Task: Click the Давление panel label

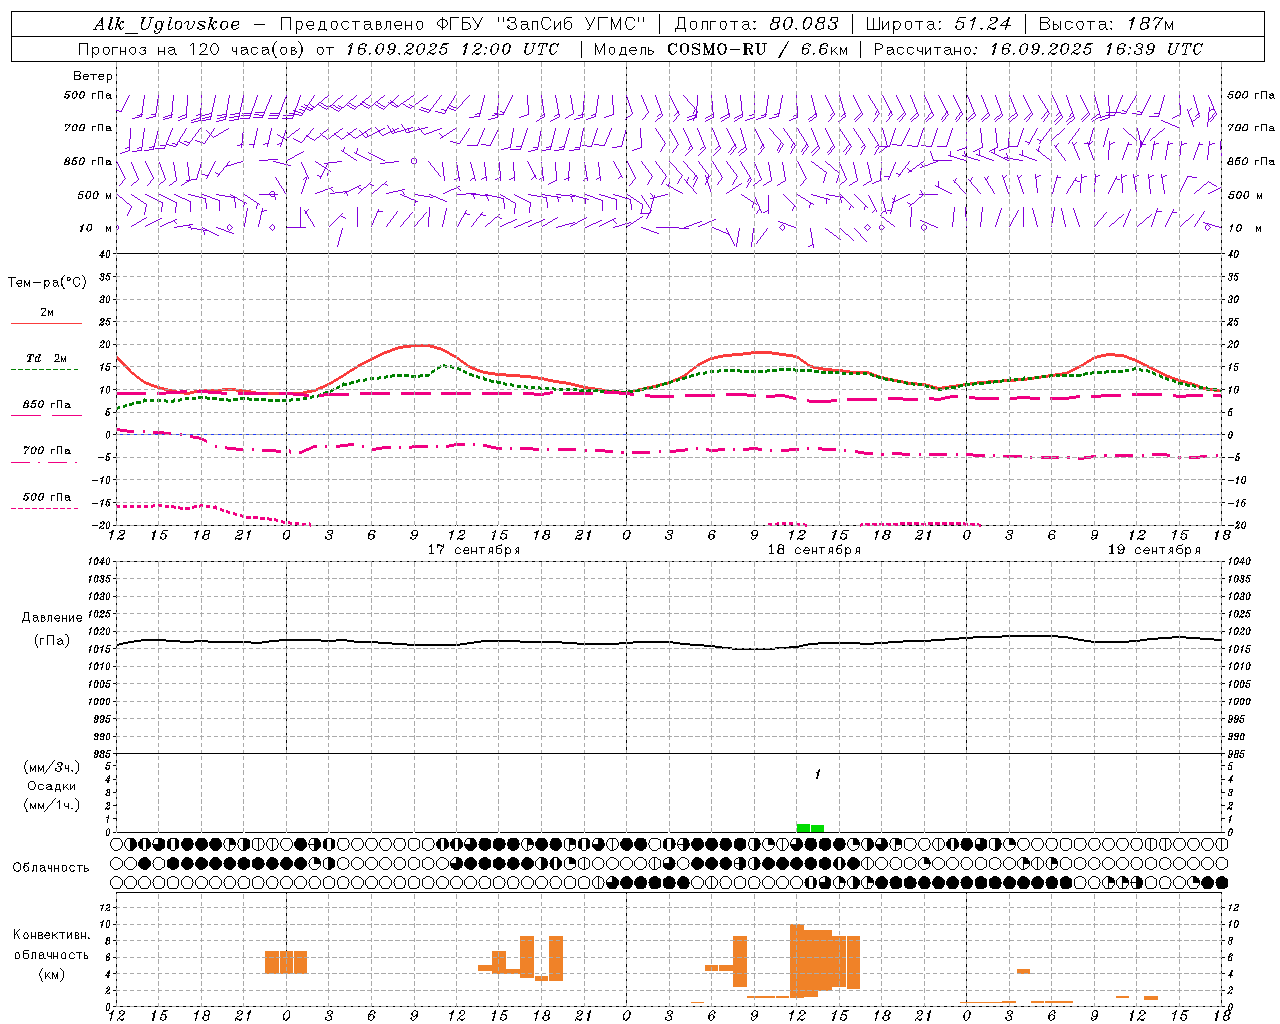Action: pos(52,618)
